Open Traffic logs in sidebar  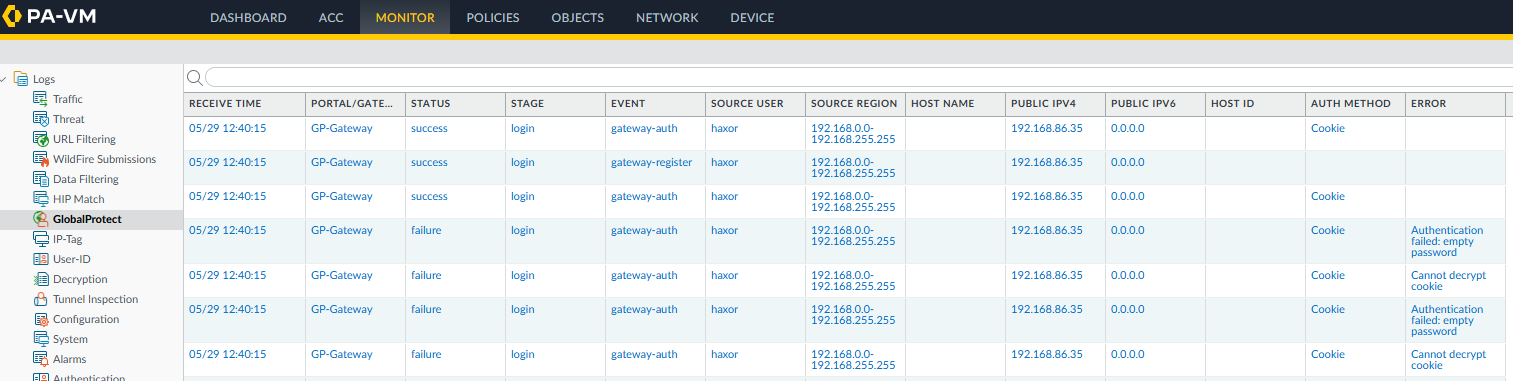tap(68, 99)
